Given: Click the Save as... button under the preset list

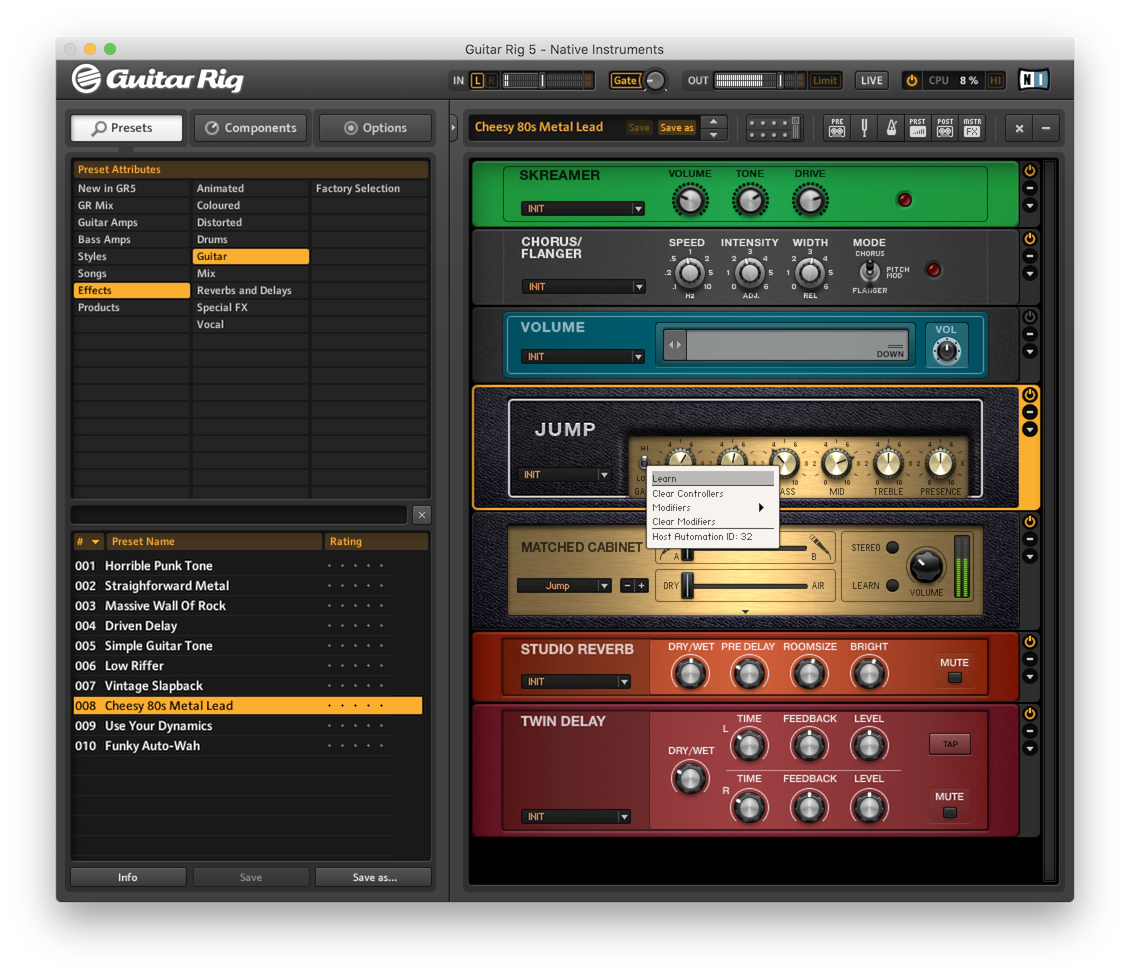Looking at the screenshot, I should [x=374, y=877].
